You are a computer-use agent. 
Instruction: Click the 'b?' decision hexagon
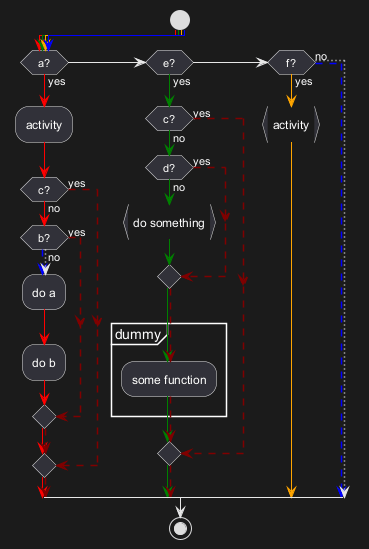pos(44,238)
